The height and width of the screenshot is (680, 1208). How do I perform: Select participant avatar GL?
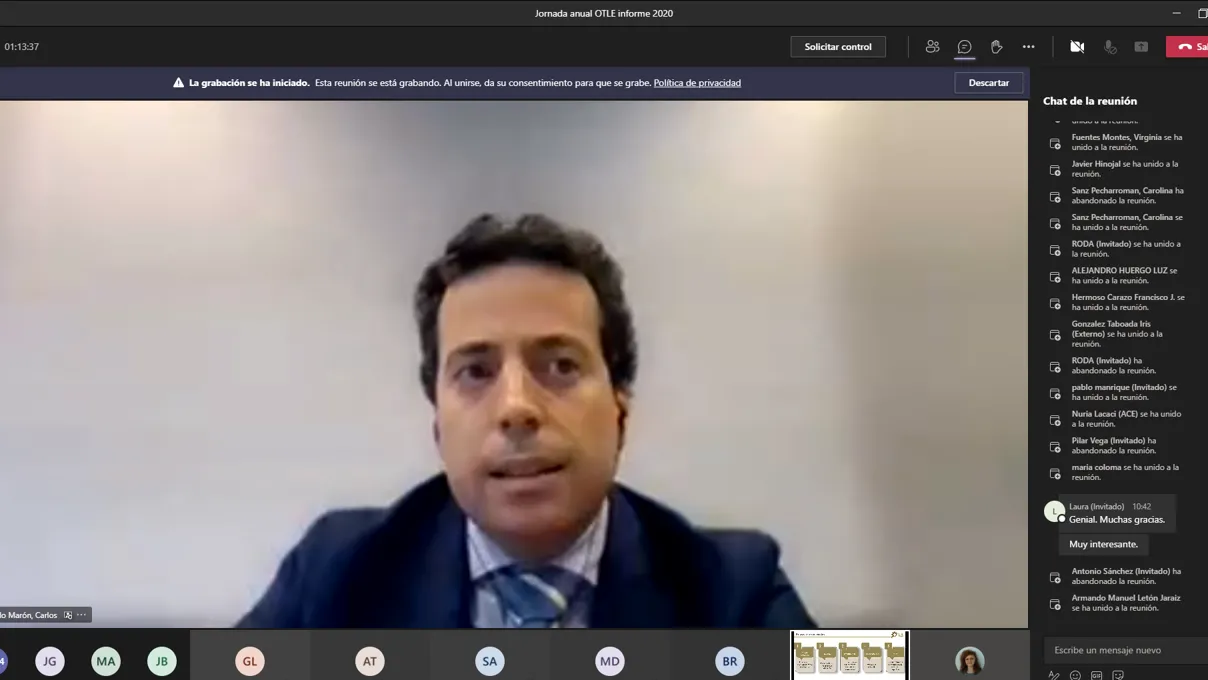coord(250,661)
